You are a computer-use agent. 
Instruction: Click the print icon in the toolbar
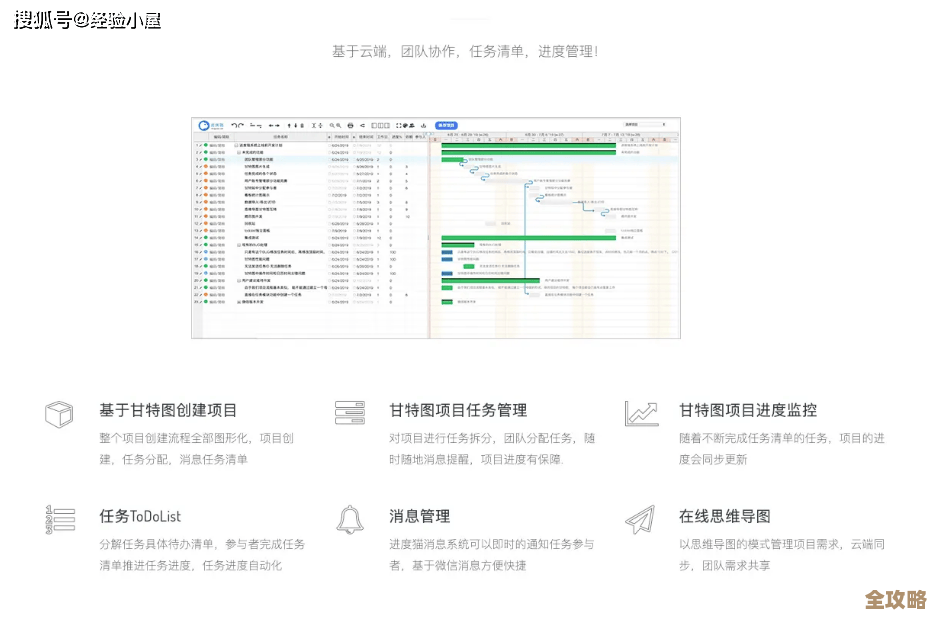[x=350, y=125]
